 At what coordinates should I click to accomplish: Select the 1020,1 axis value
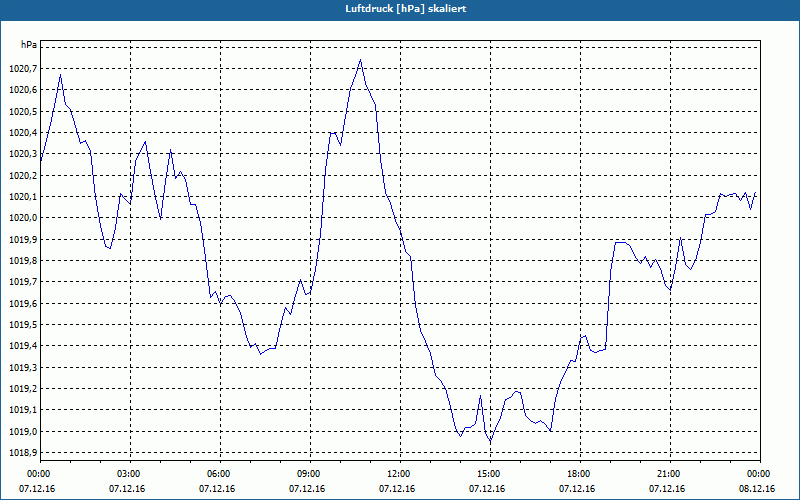(x=23, y=197)
